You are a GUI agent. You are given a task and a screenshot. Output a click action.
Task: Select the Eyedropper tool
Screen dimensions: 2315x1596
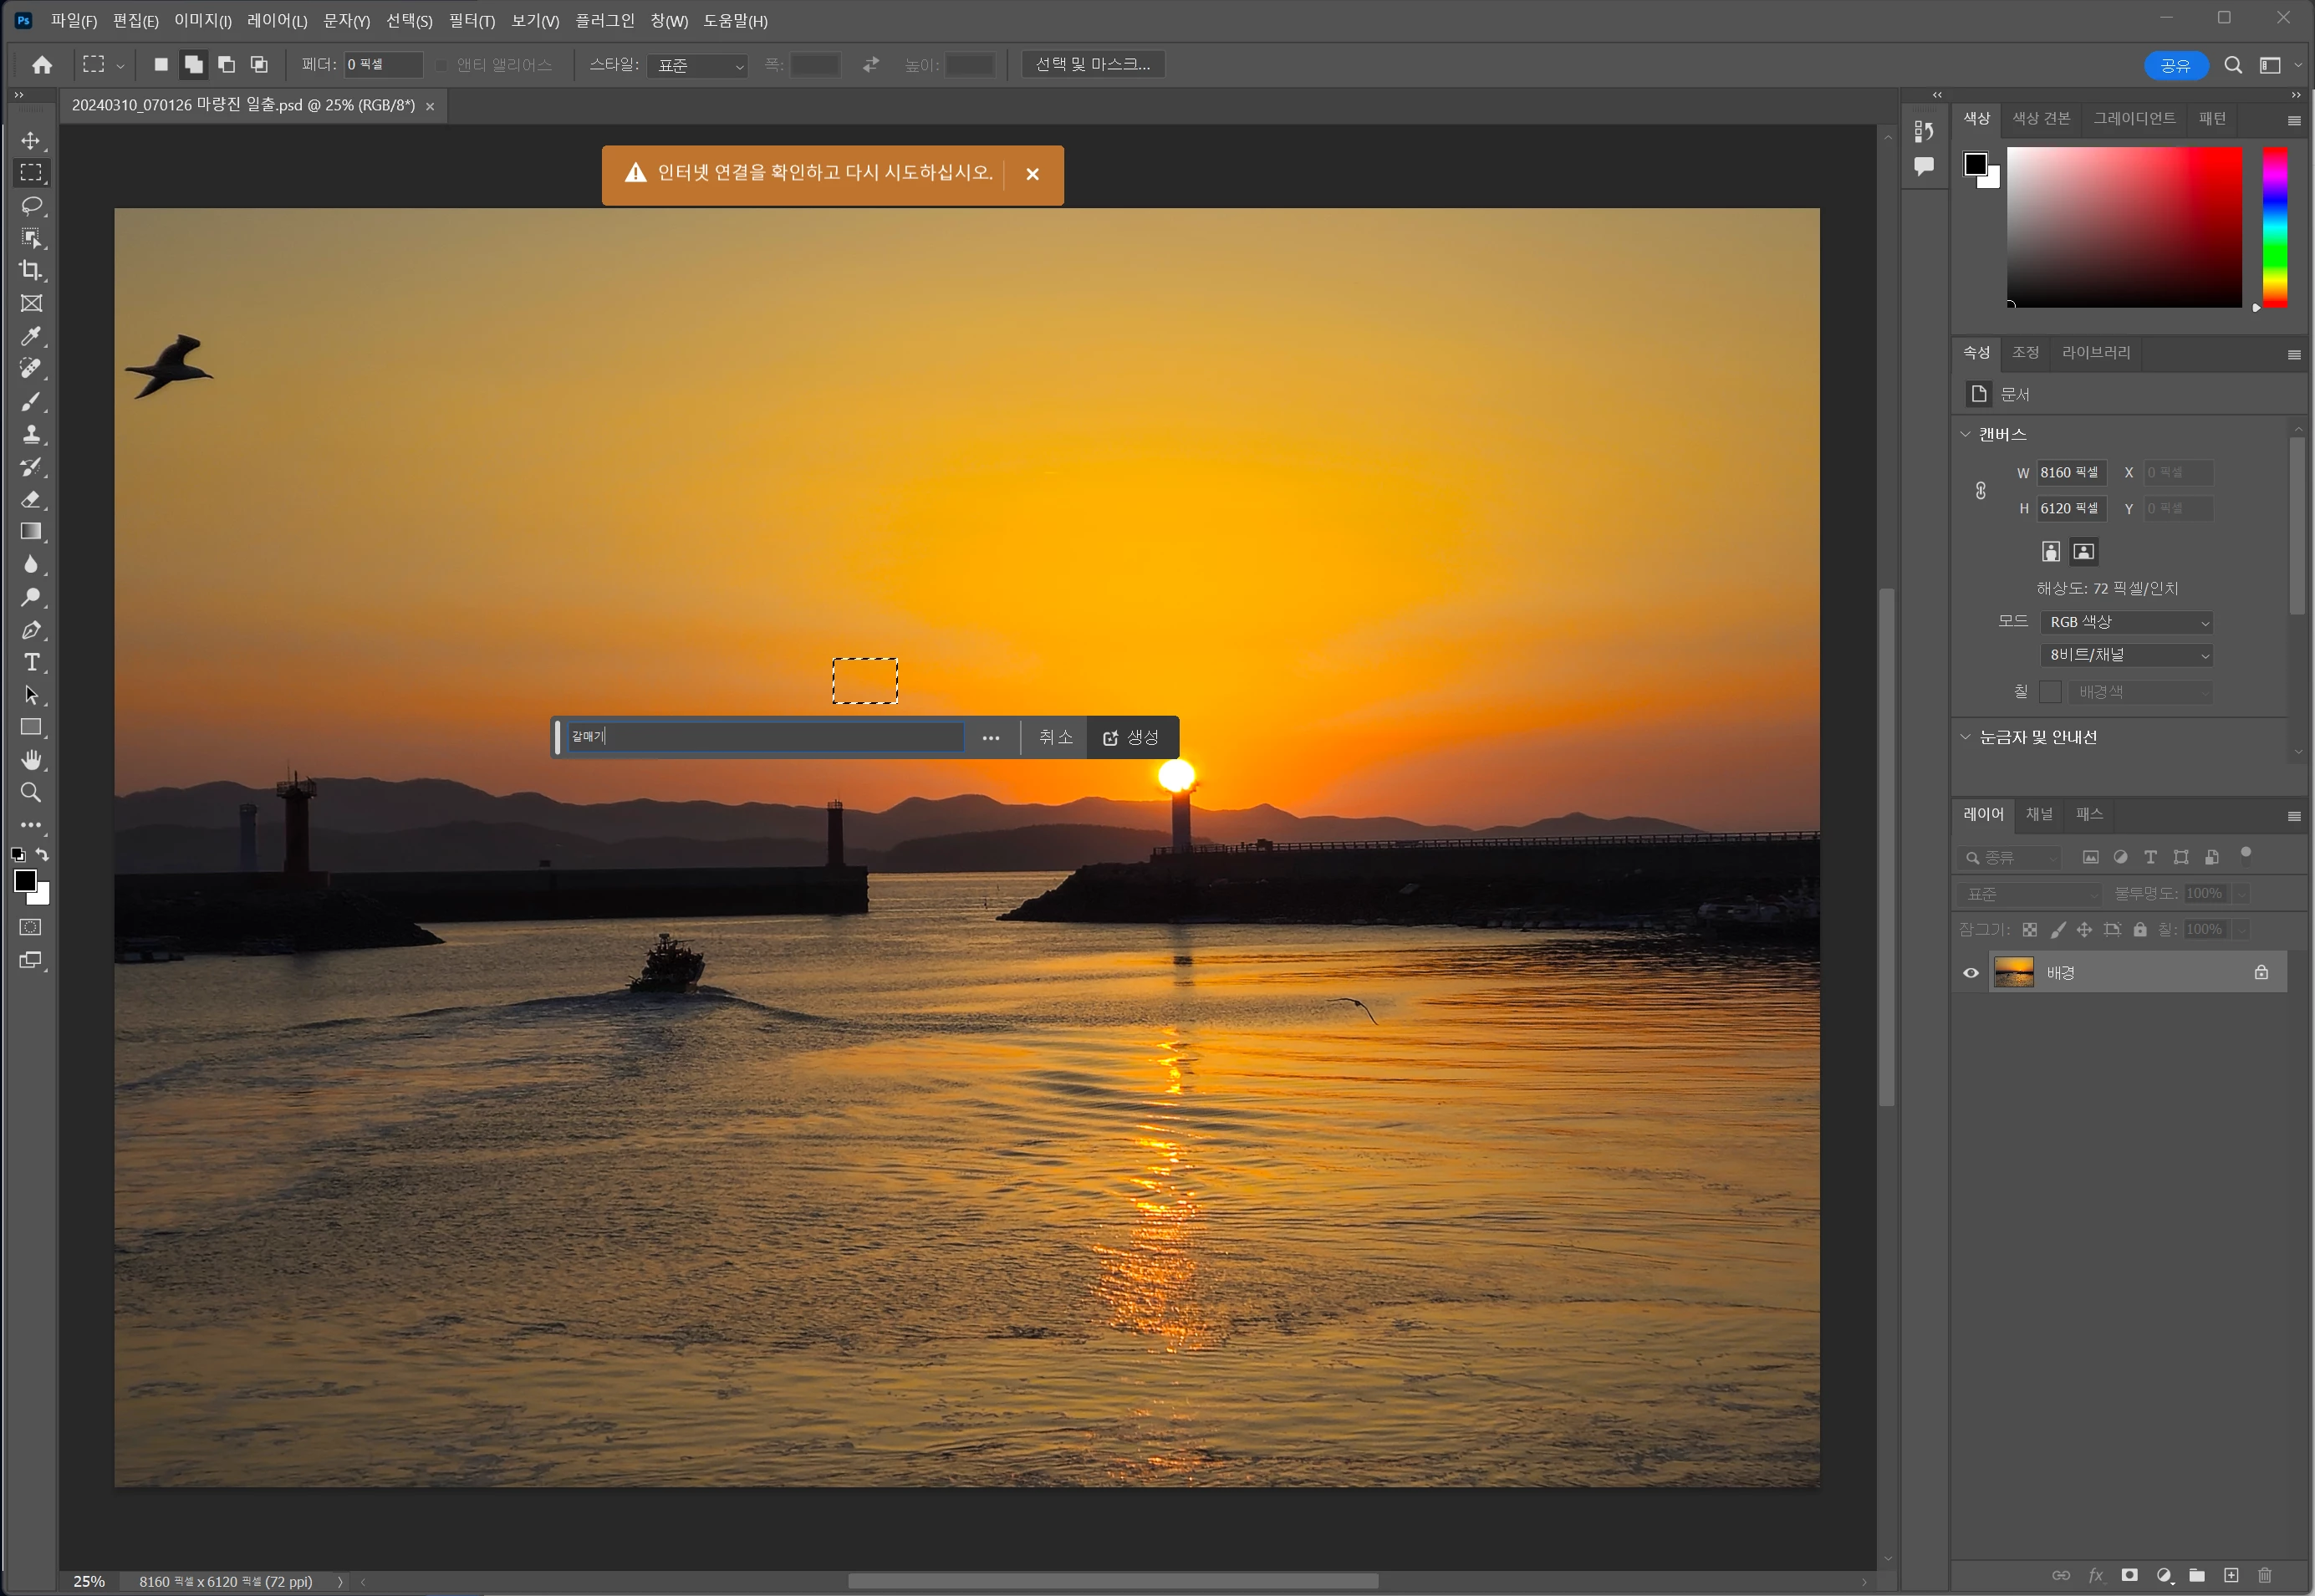point(31,336)
